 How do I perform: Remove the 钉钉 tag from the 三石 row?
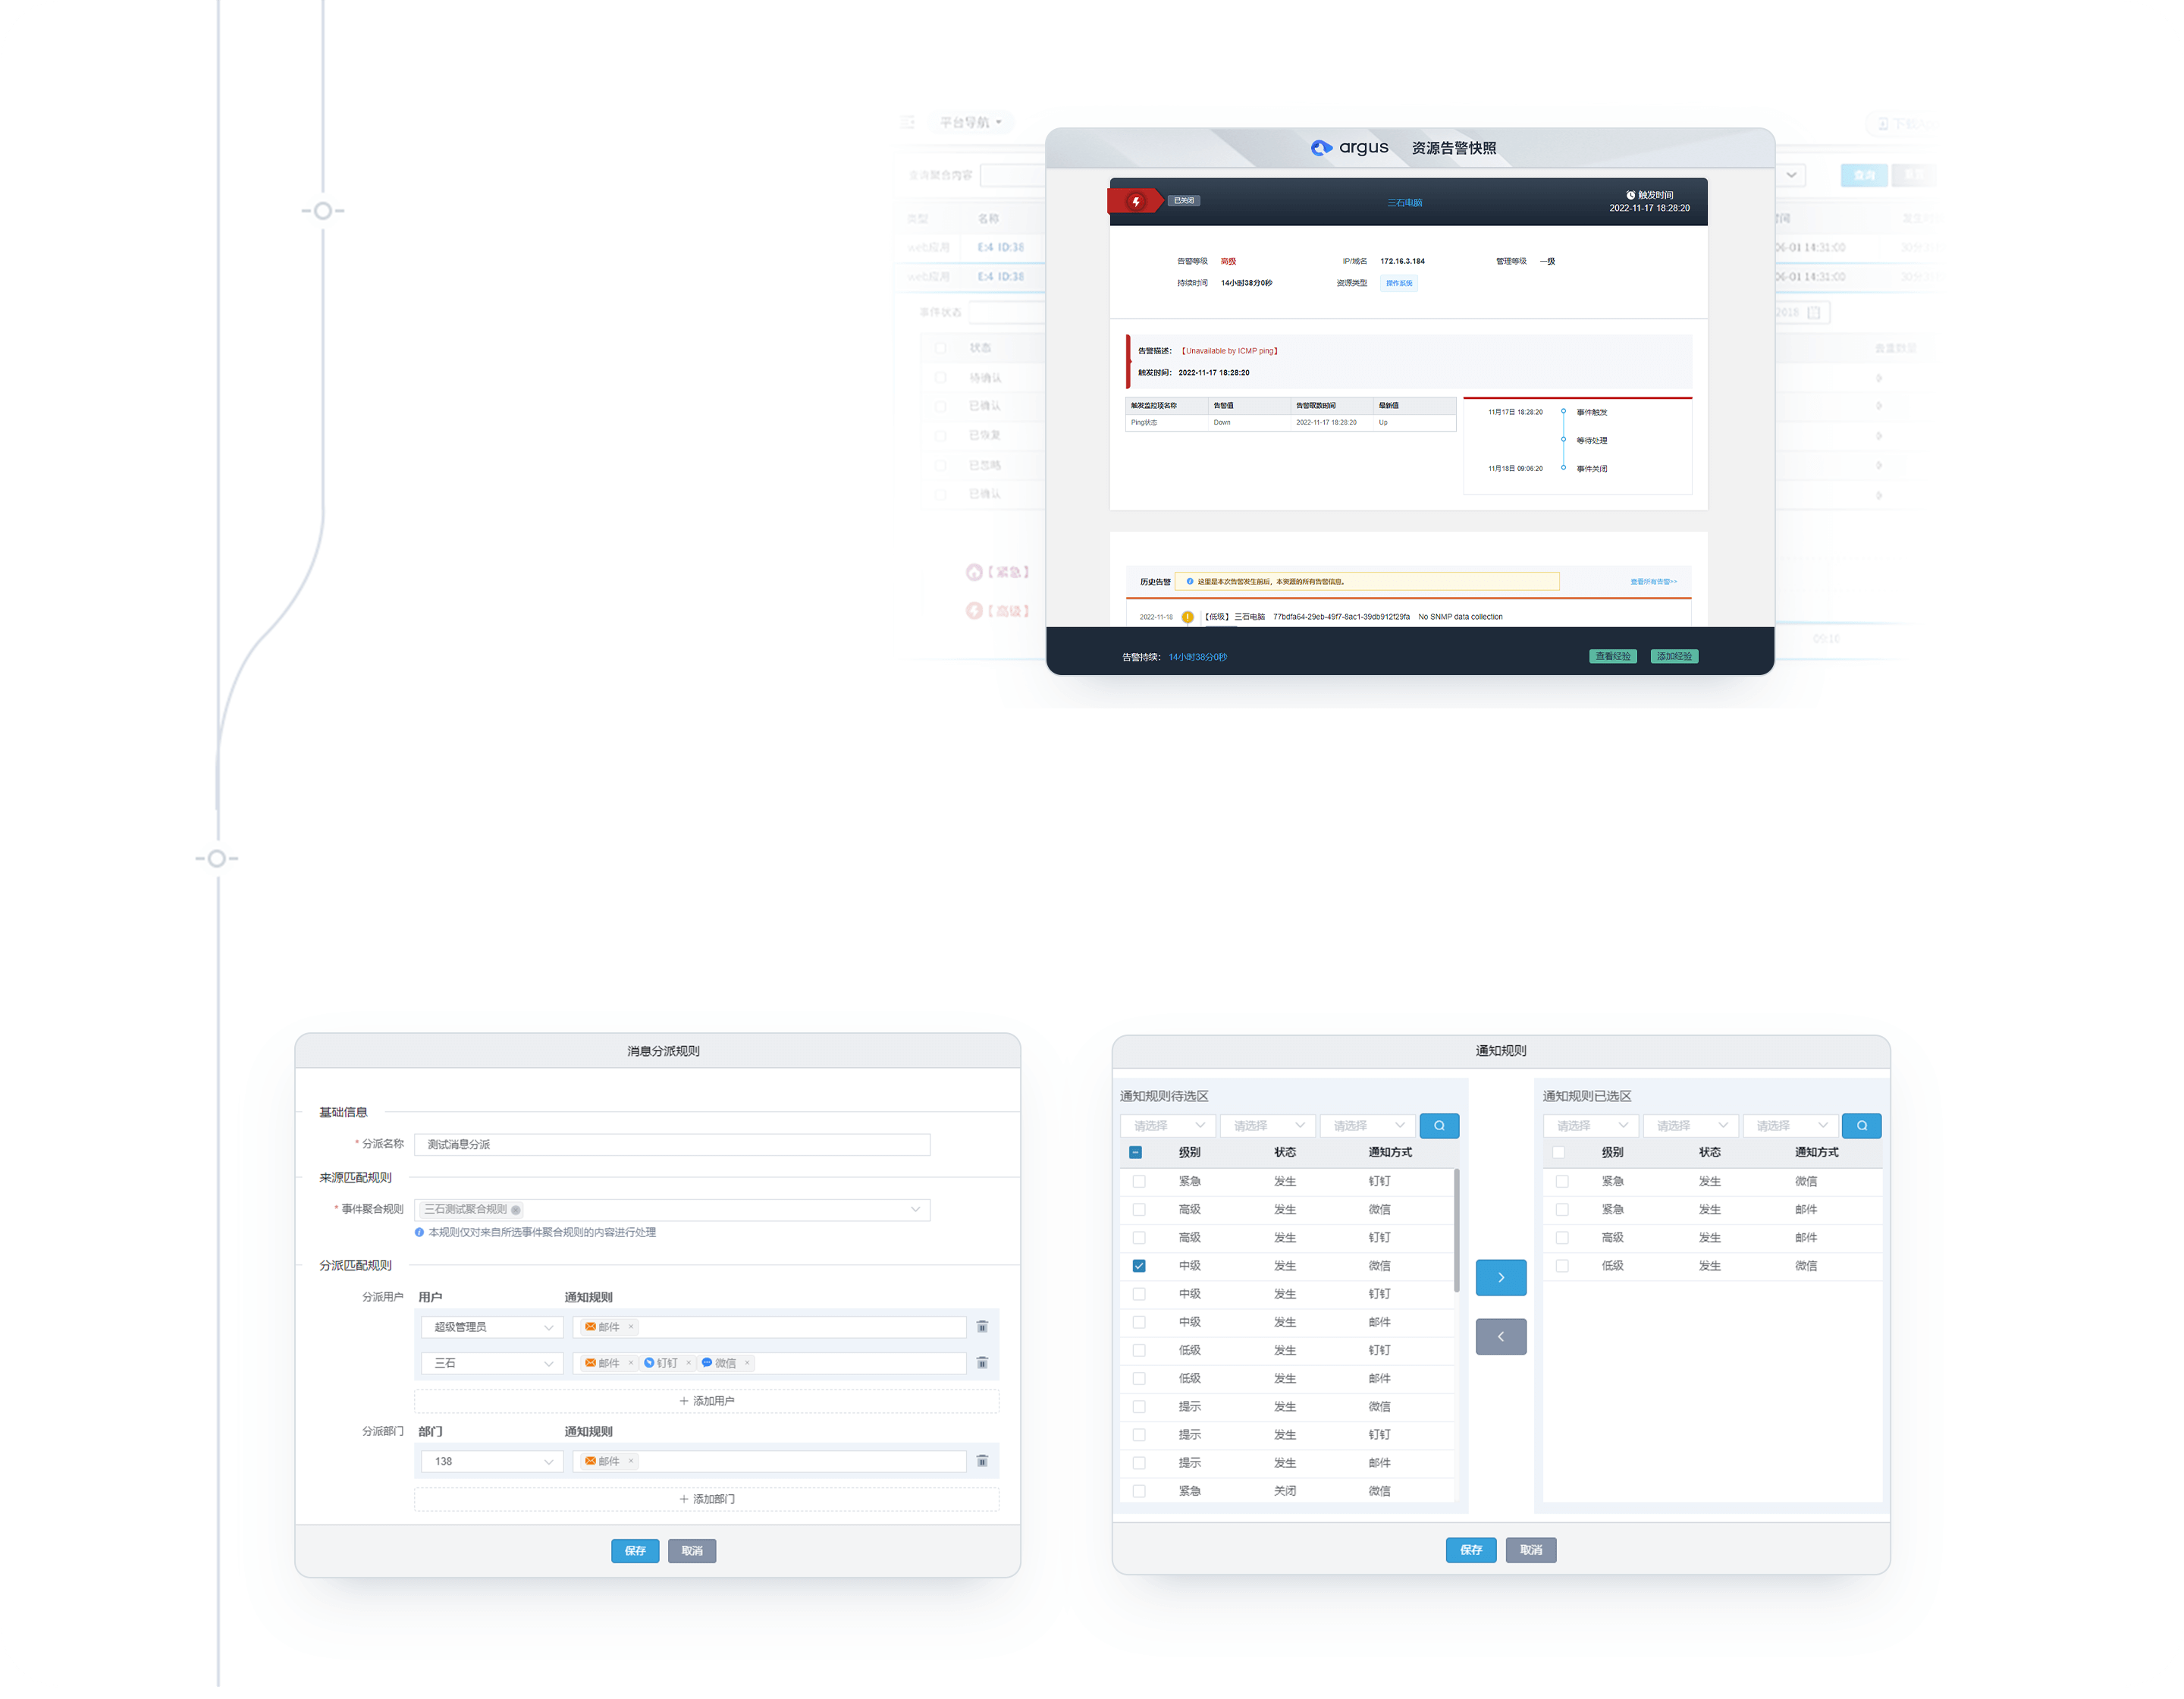pos(689,1363)
